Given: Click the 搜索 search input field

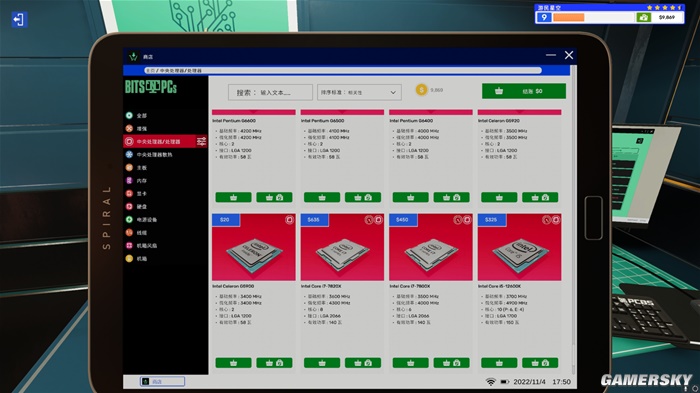Looking at the screenshot, I should [270, 92].
